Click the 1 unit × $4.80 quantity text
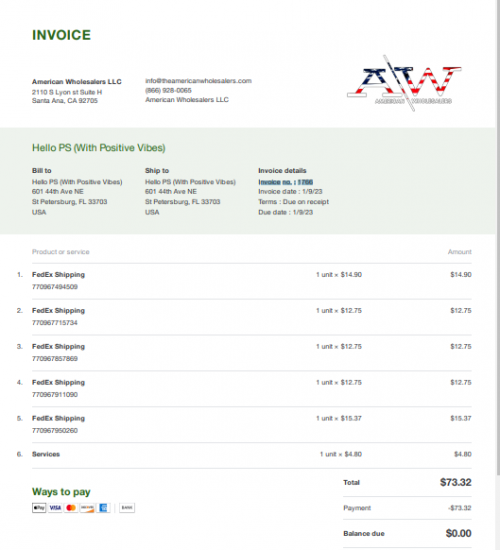The width and height of the screenshot is (500, 550). [341, 454]
